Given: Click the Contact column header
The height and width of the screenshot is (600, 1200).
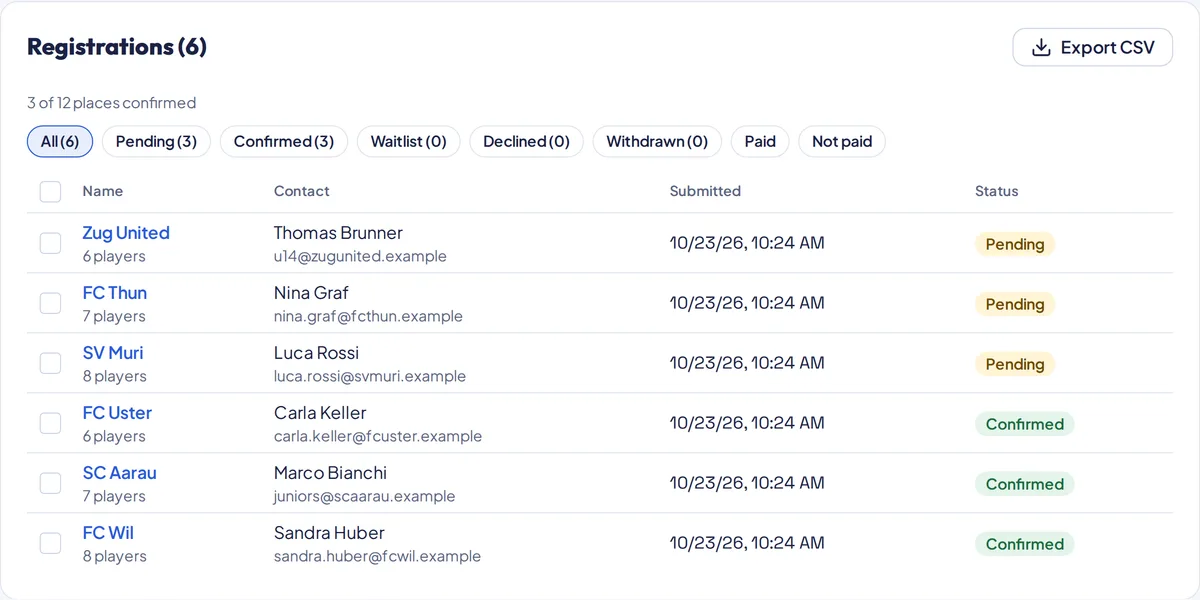Looking at the screenshot, I should [302, 191].
